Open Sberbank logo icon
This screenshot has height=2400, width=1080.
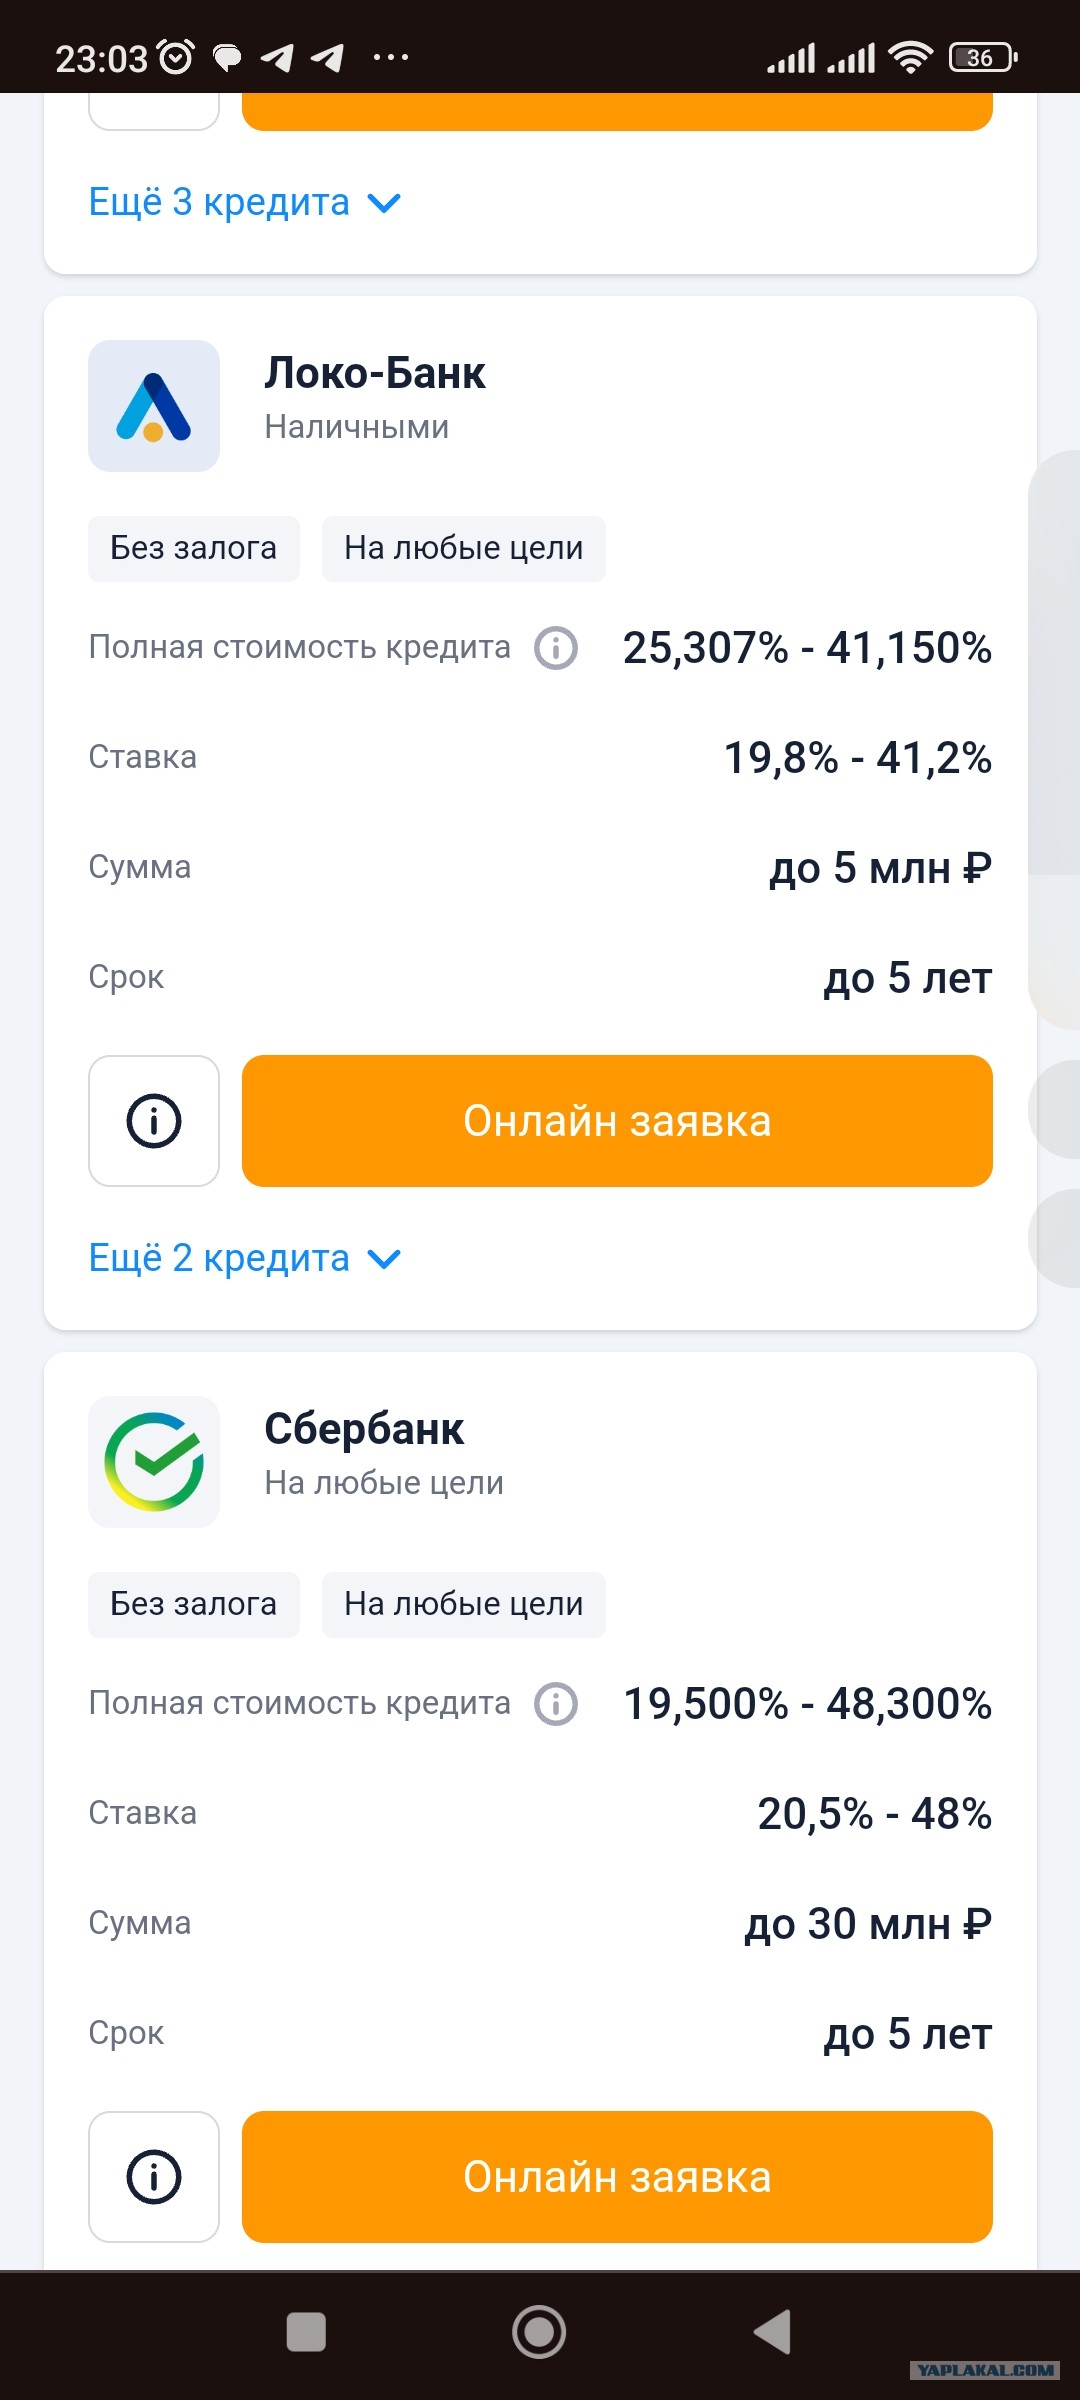pyautogui.click(x=154, y=1462)
